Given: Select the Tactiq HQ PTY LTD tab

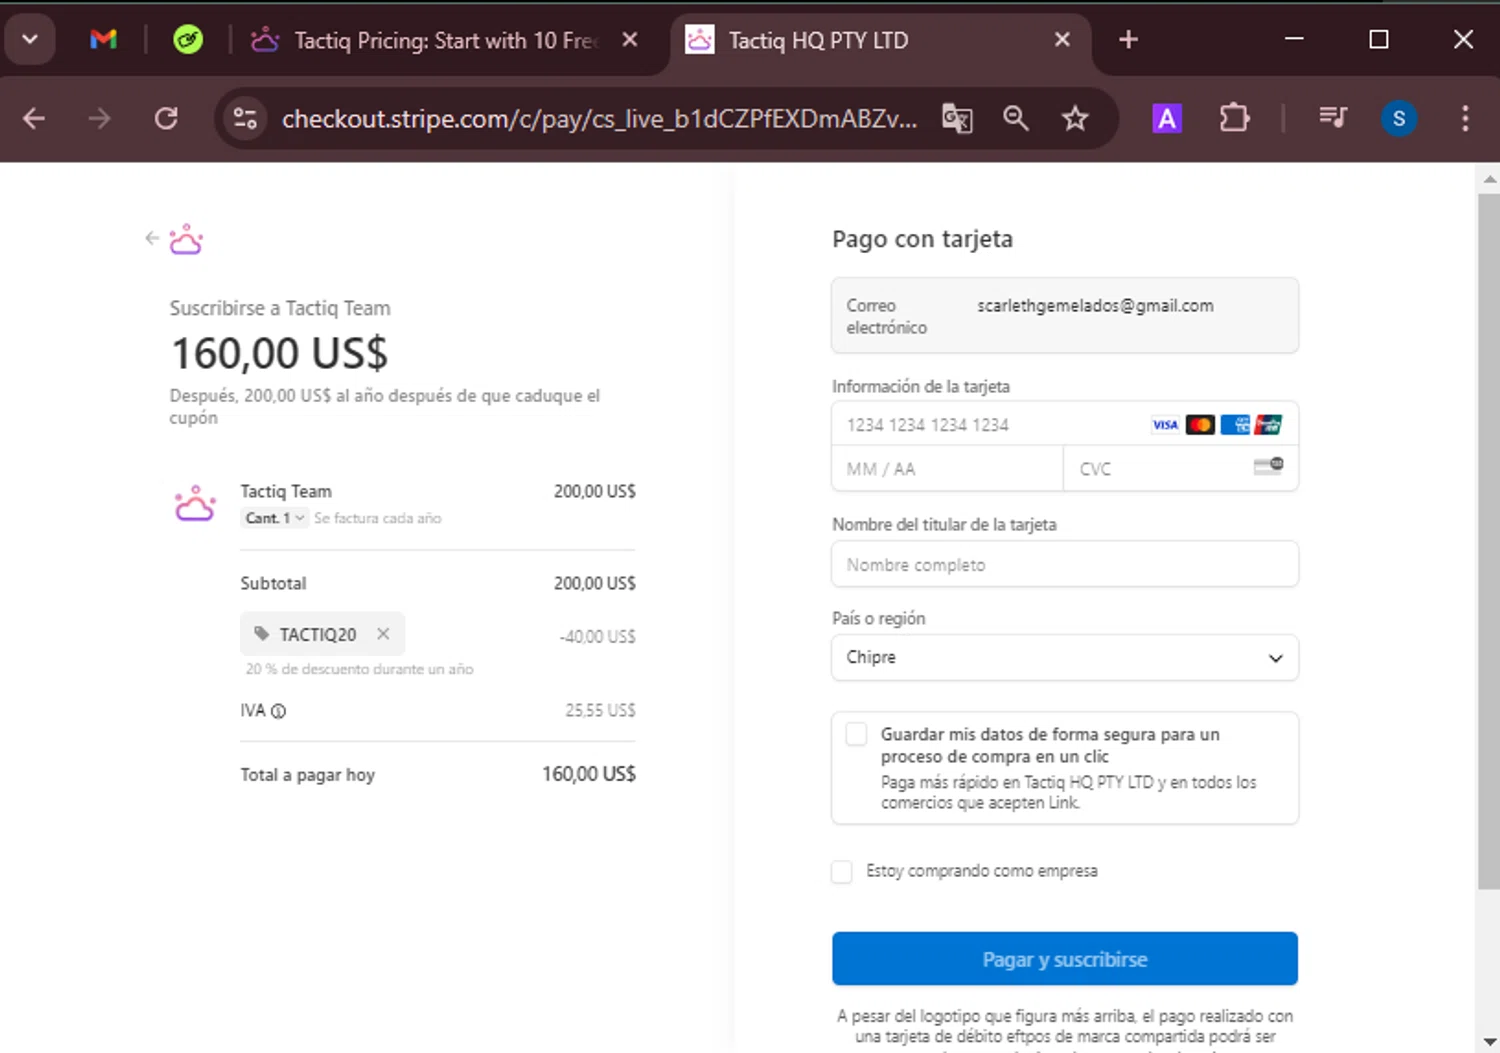Looking at the screenshot, I should [x=870, y=40].
